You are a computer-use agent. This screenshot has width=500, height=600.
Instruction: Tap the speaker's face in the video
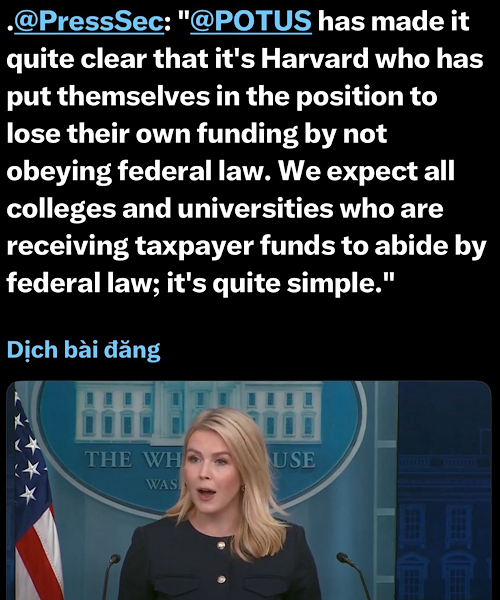click(x=213, y=473)
